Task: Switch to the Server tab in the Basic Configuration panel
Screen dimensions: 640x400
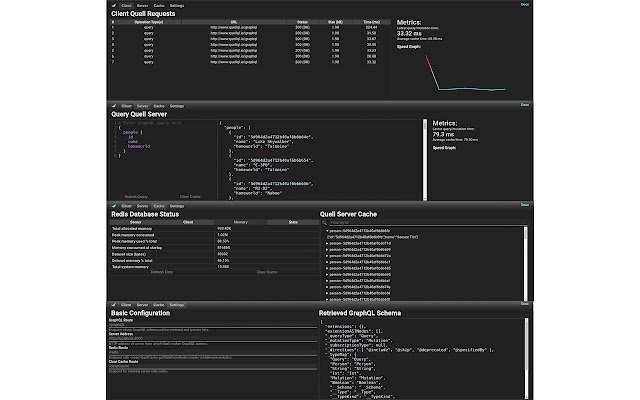Action: (x=142, y=305)
